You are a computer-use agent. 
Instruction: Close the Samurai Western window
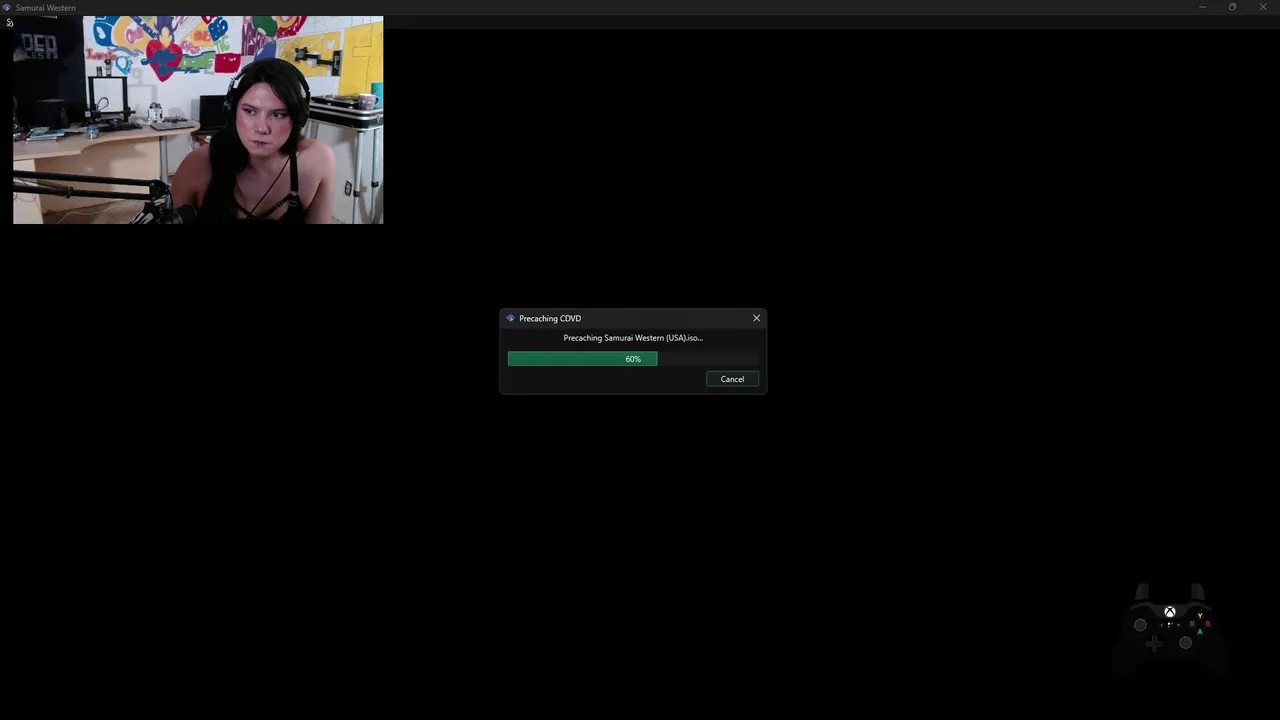point(1263,7)
